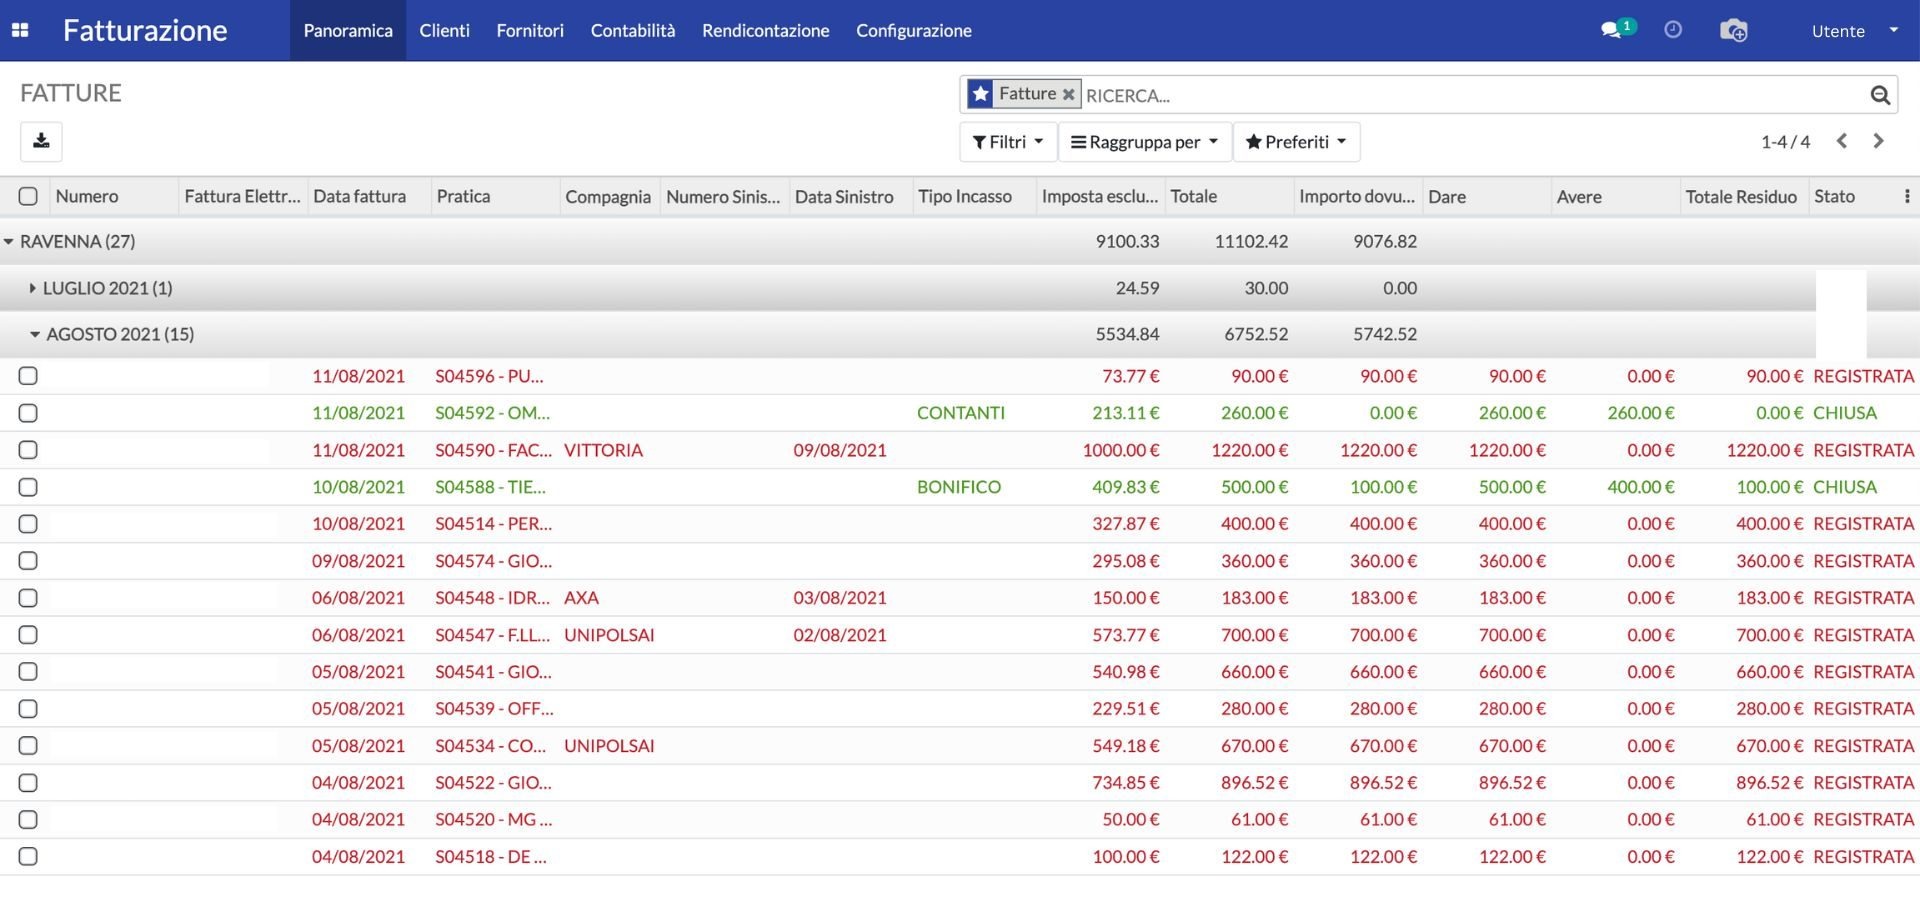Open the Filtri dropdown
The height and width of the screenshot is (907, 1920).
pos(1007,141)
